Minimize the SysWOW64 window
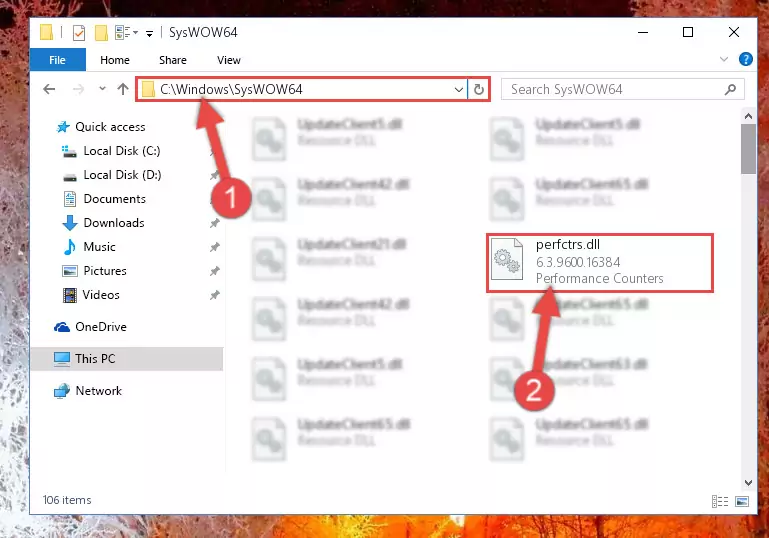The width and height of the screenshot is (769, 538). point(643,32)
